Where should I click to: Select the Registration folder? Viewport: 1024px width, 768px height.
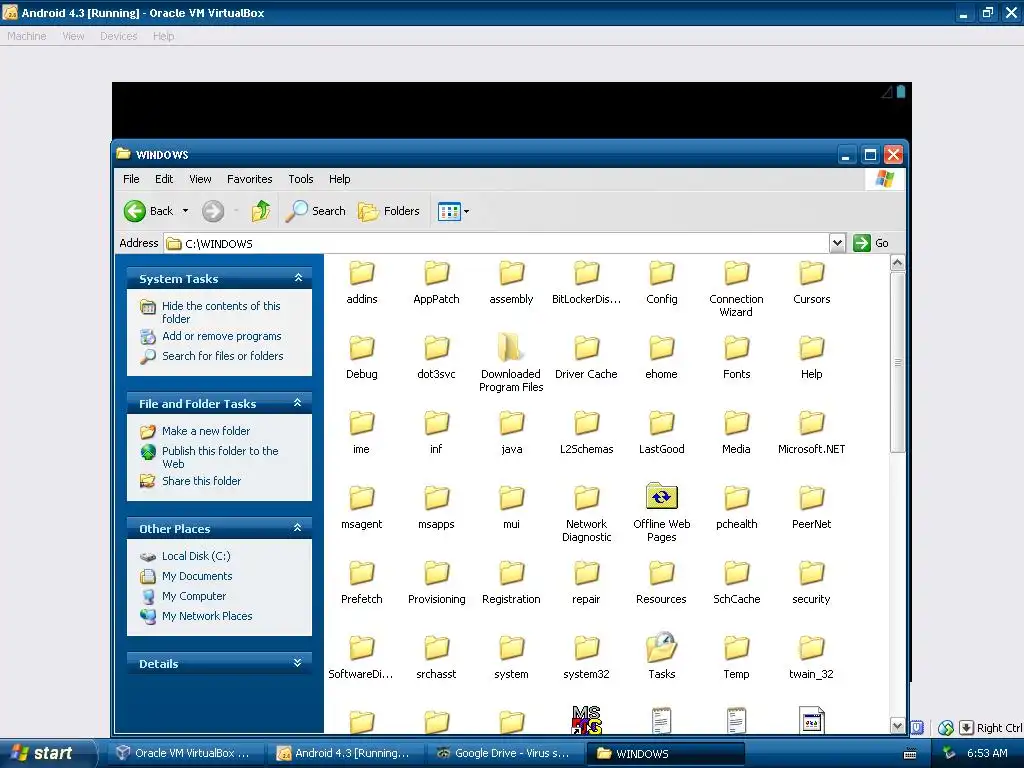tap(511, 583)
